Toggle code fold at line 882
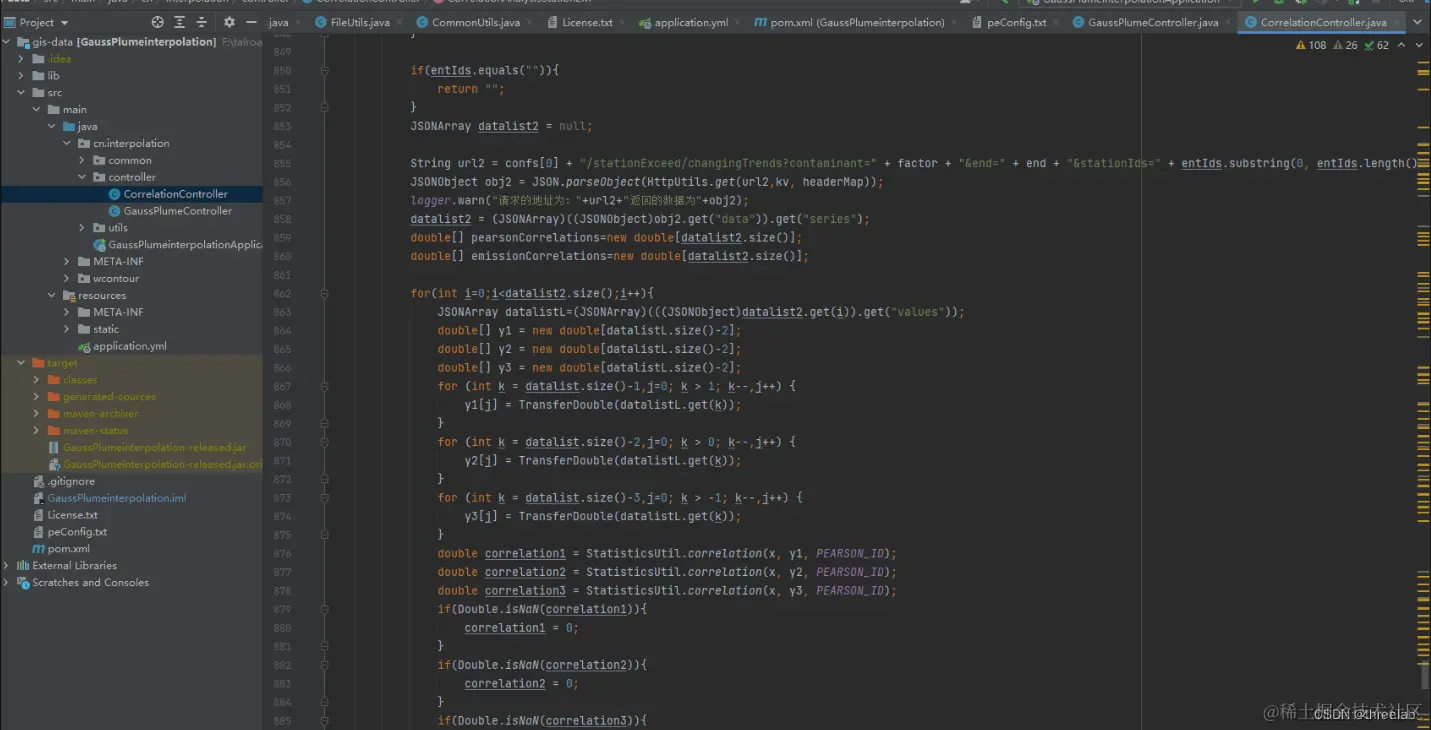Screen dimensions: 1431x730 tap(325, 665)
